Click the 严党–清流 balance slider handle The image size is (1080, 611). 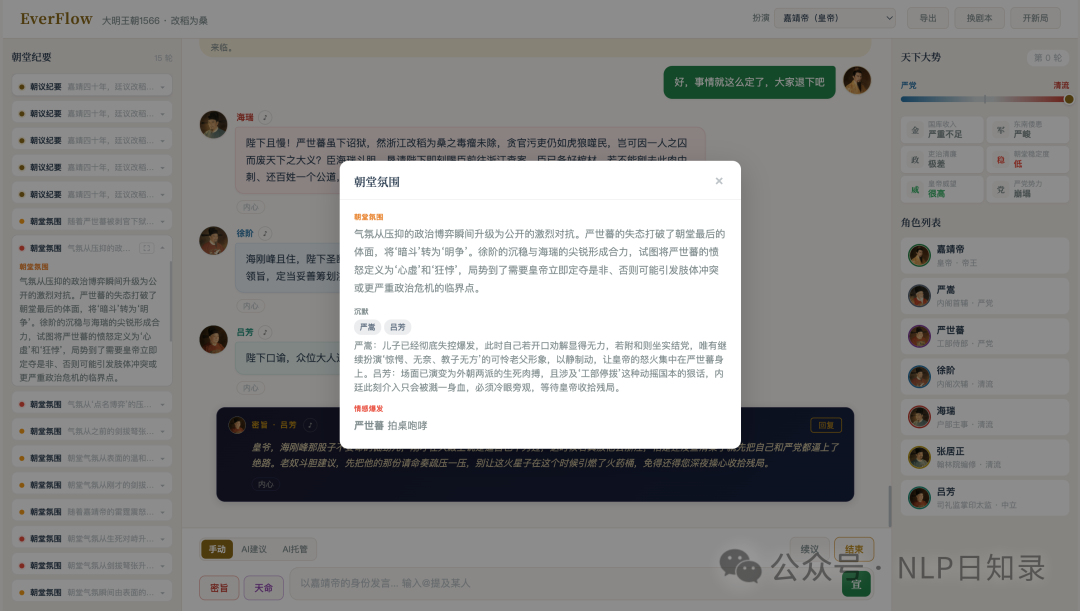[x=1068, y=99]
